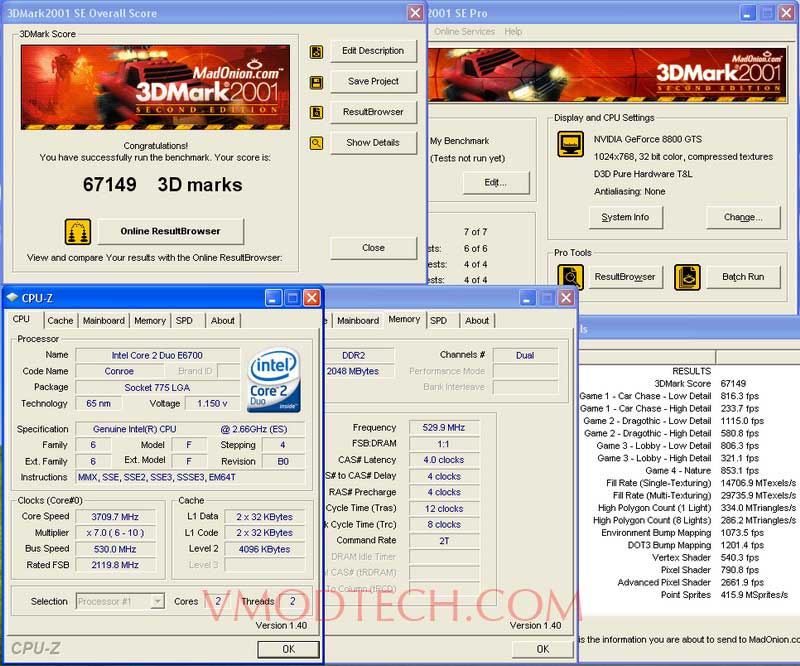
Task: Click the Batch Run icon
Action: click(x=687, y=277)
